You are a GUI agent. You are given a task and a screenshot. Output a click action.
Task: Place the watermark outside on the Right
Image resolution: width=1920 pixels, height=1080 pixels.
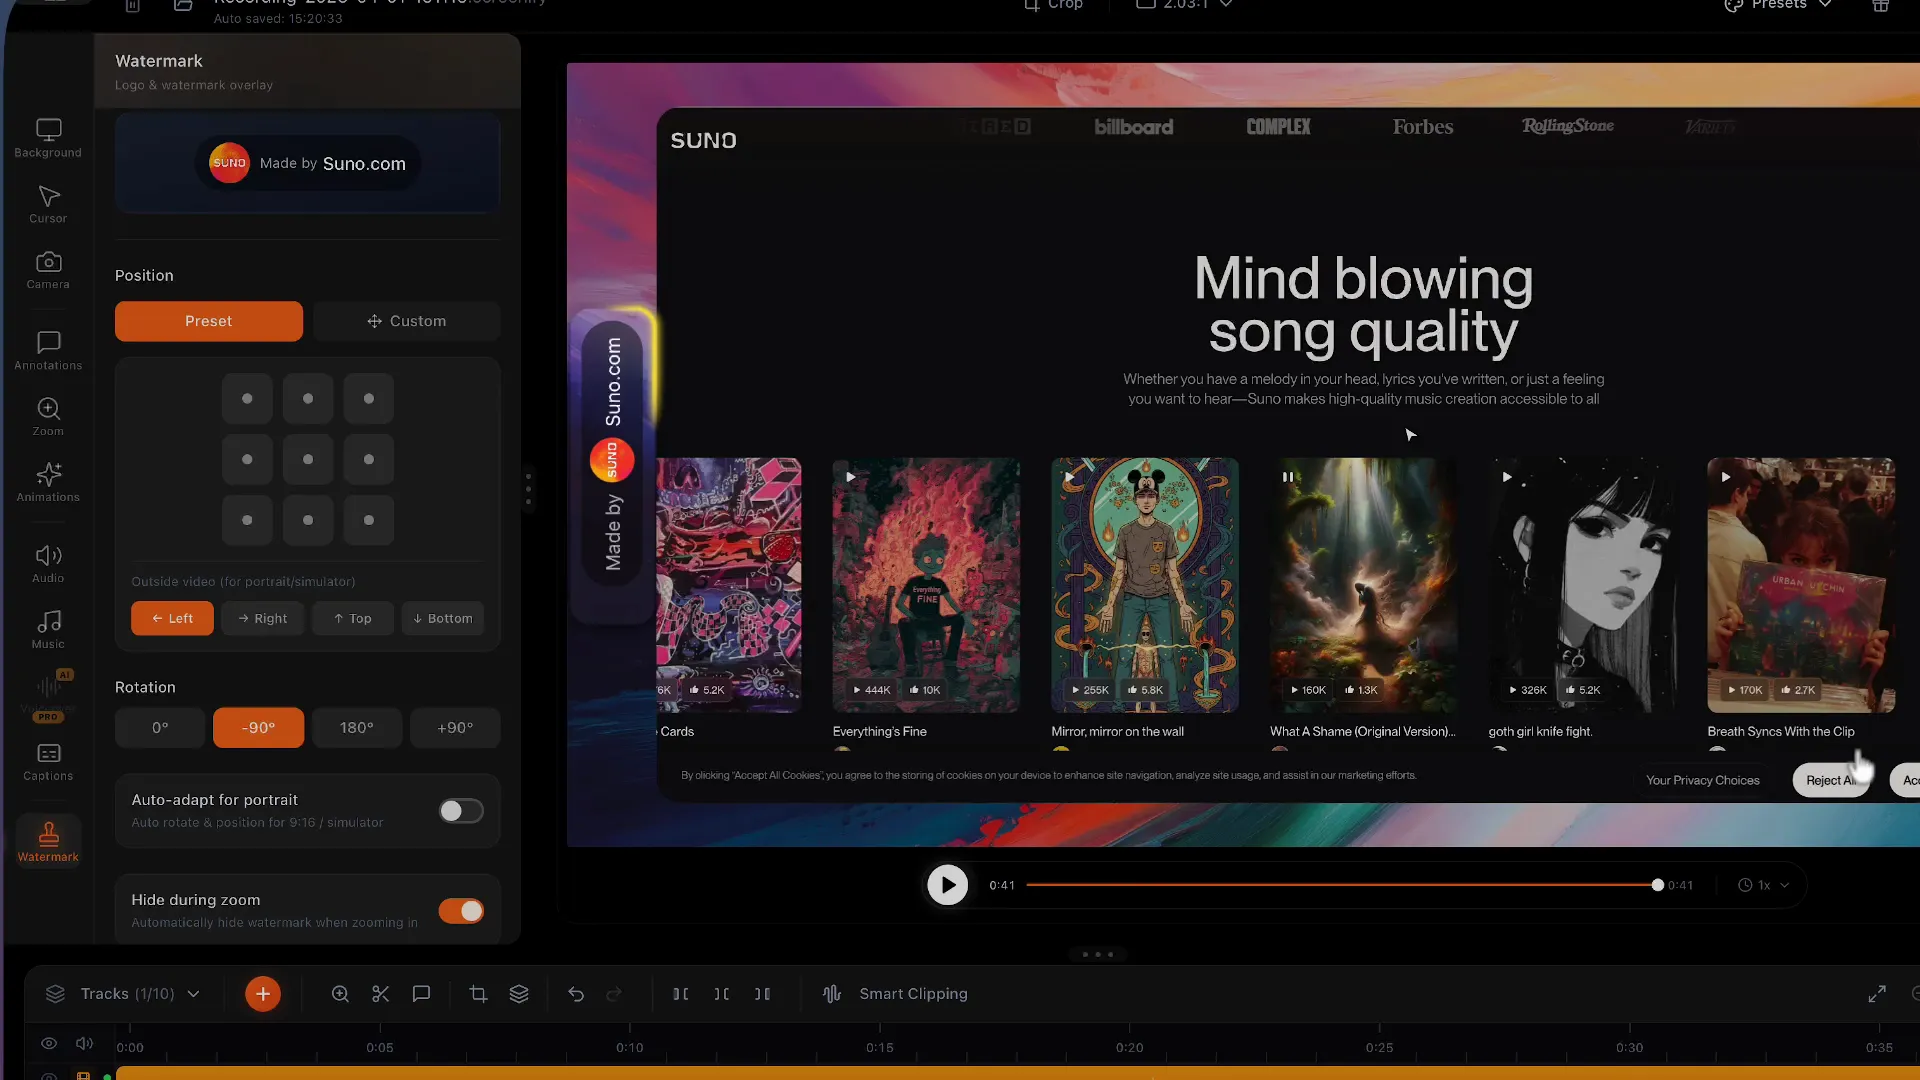[x=262, y=619]
